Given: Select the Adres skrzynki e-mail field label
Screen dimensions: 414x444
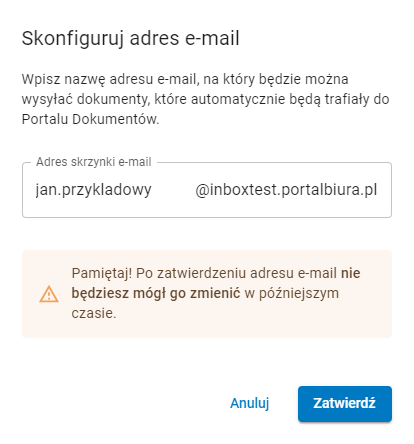Looking at the screenshot, I should point(94,162).
